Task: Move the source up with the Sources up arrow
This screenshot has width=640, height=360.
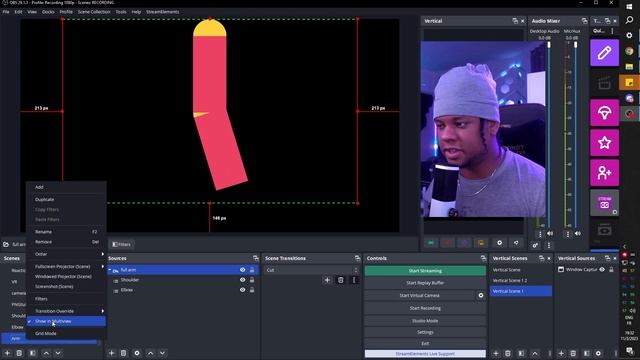Action: 150,353
